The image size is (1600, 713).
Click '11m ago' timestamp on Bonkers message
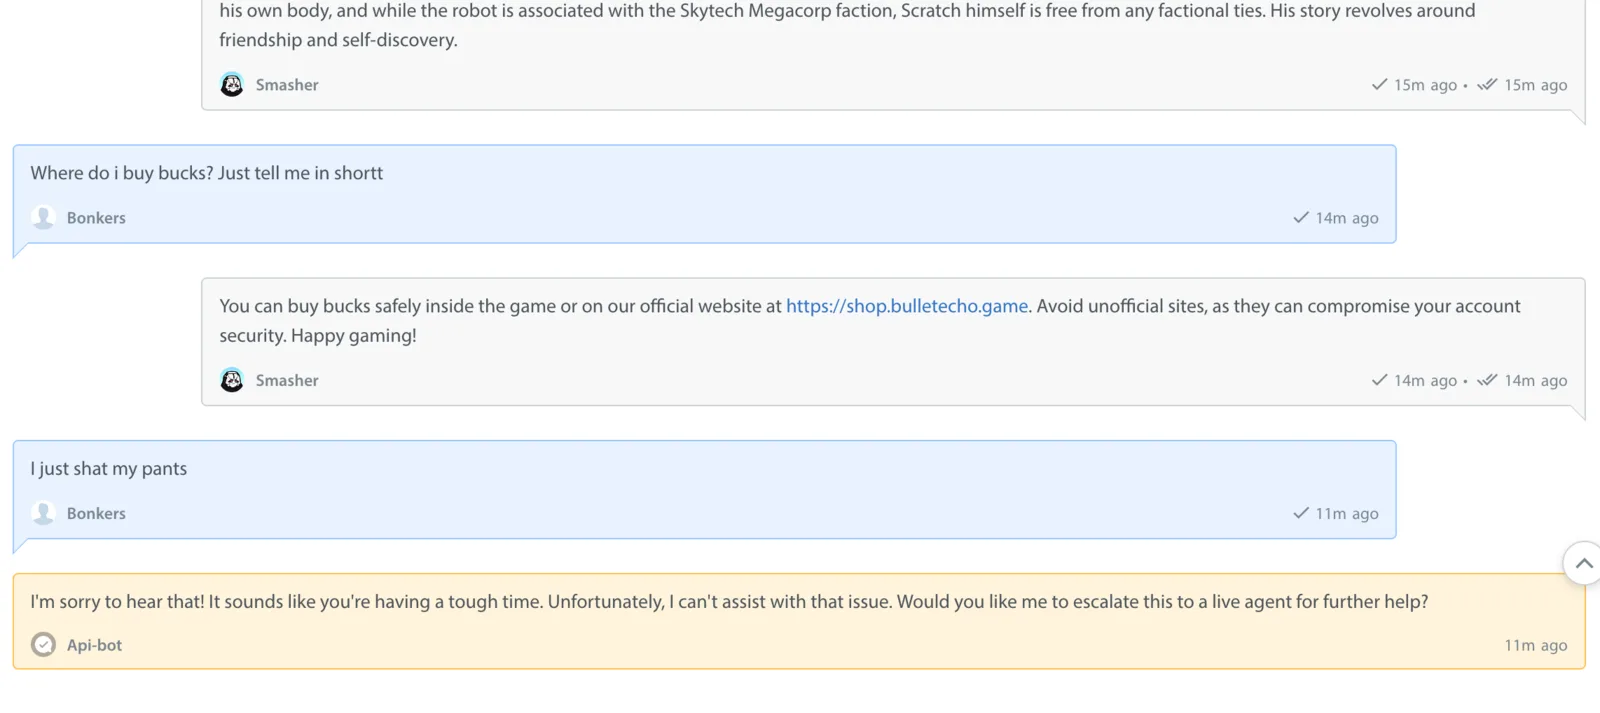pos(1347,513)
